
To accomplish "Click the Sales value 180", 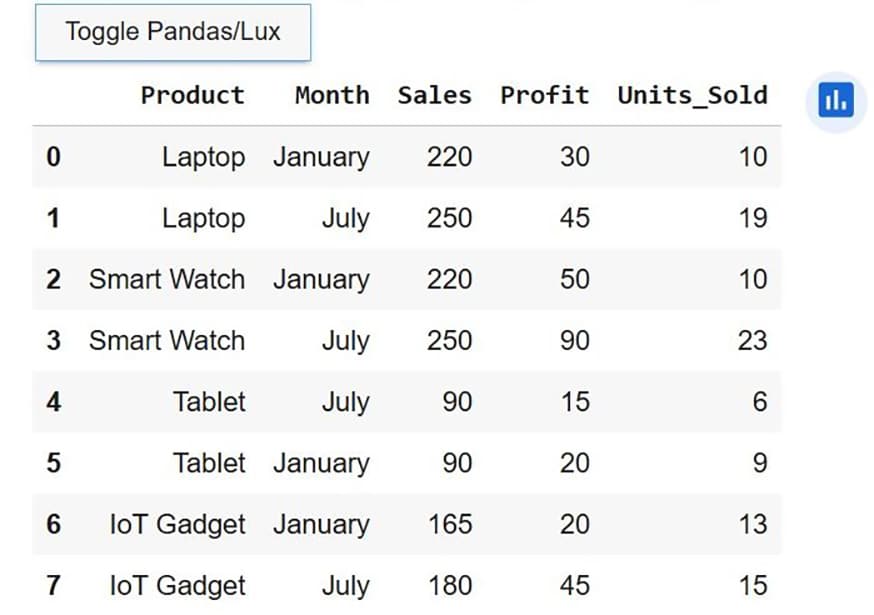I will coord(449,585).
